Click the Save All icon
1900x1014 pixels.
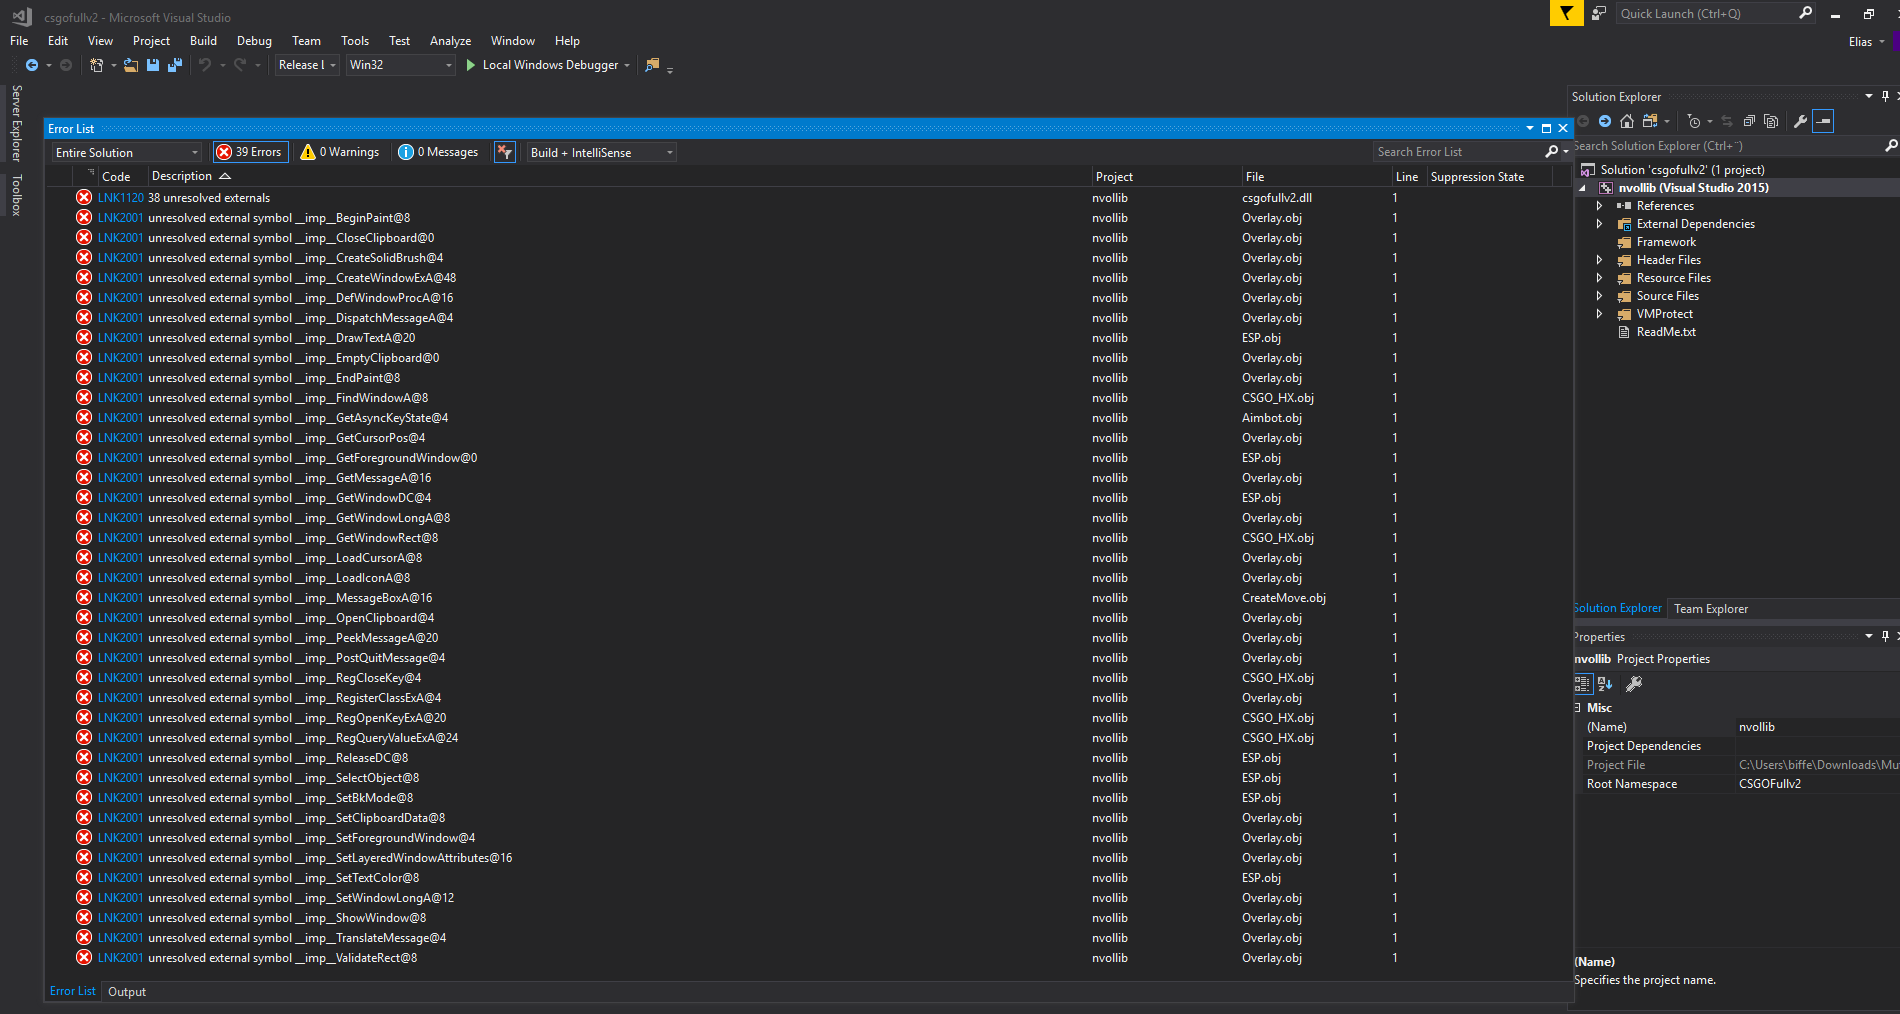coord(175,65)
